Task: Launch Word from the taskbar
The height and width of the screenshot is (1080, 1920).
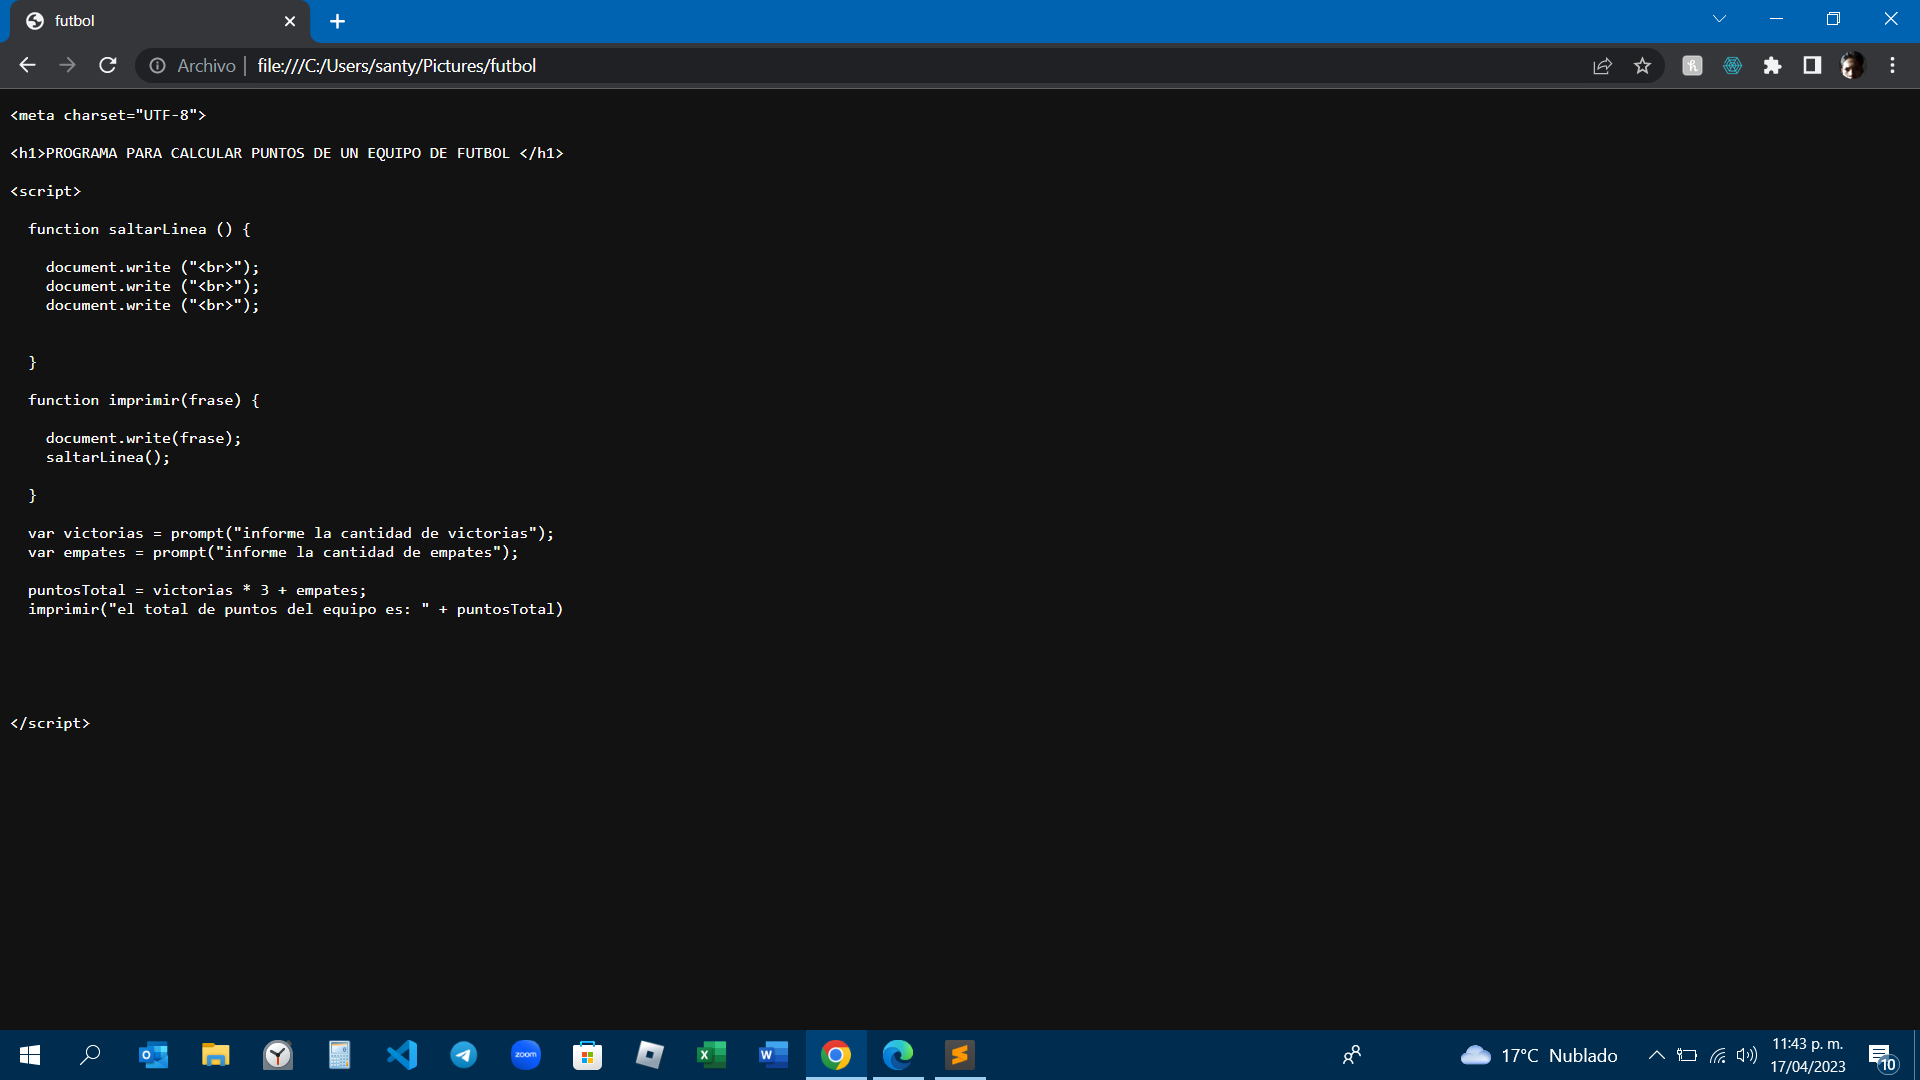Action: coord(774,1055)
